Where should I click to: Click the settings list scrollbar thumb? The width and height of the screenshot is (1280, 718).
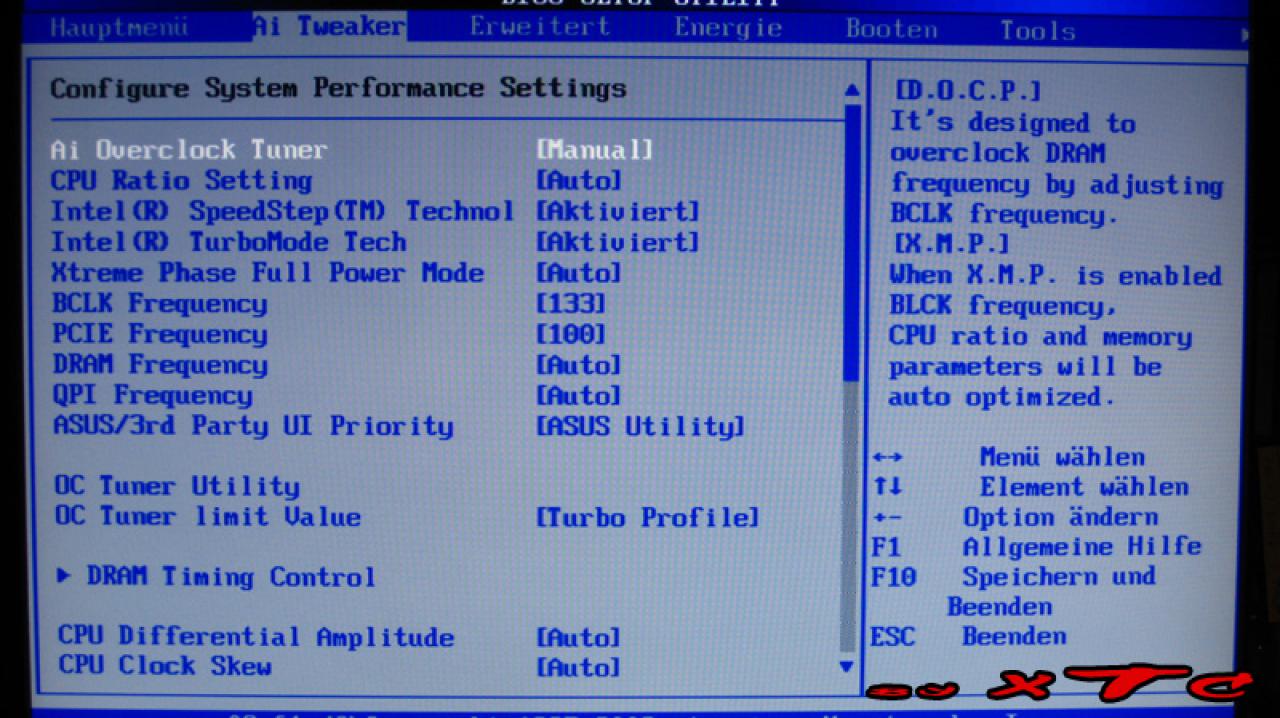[851, 242]
